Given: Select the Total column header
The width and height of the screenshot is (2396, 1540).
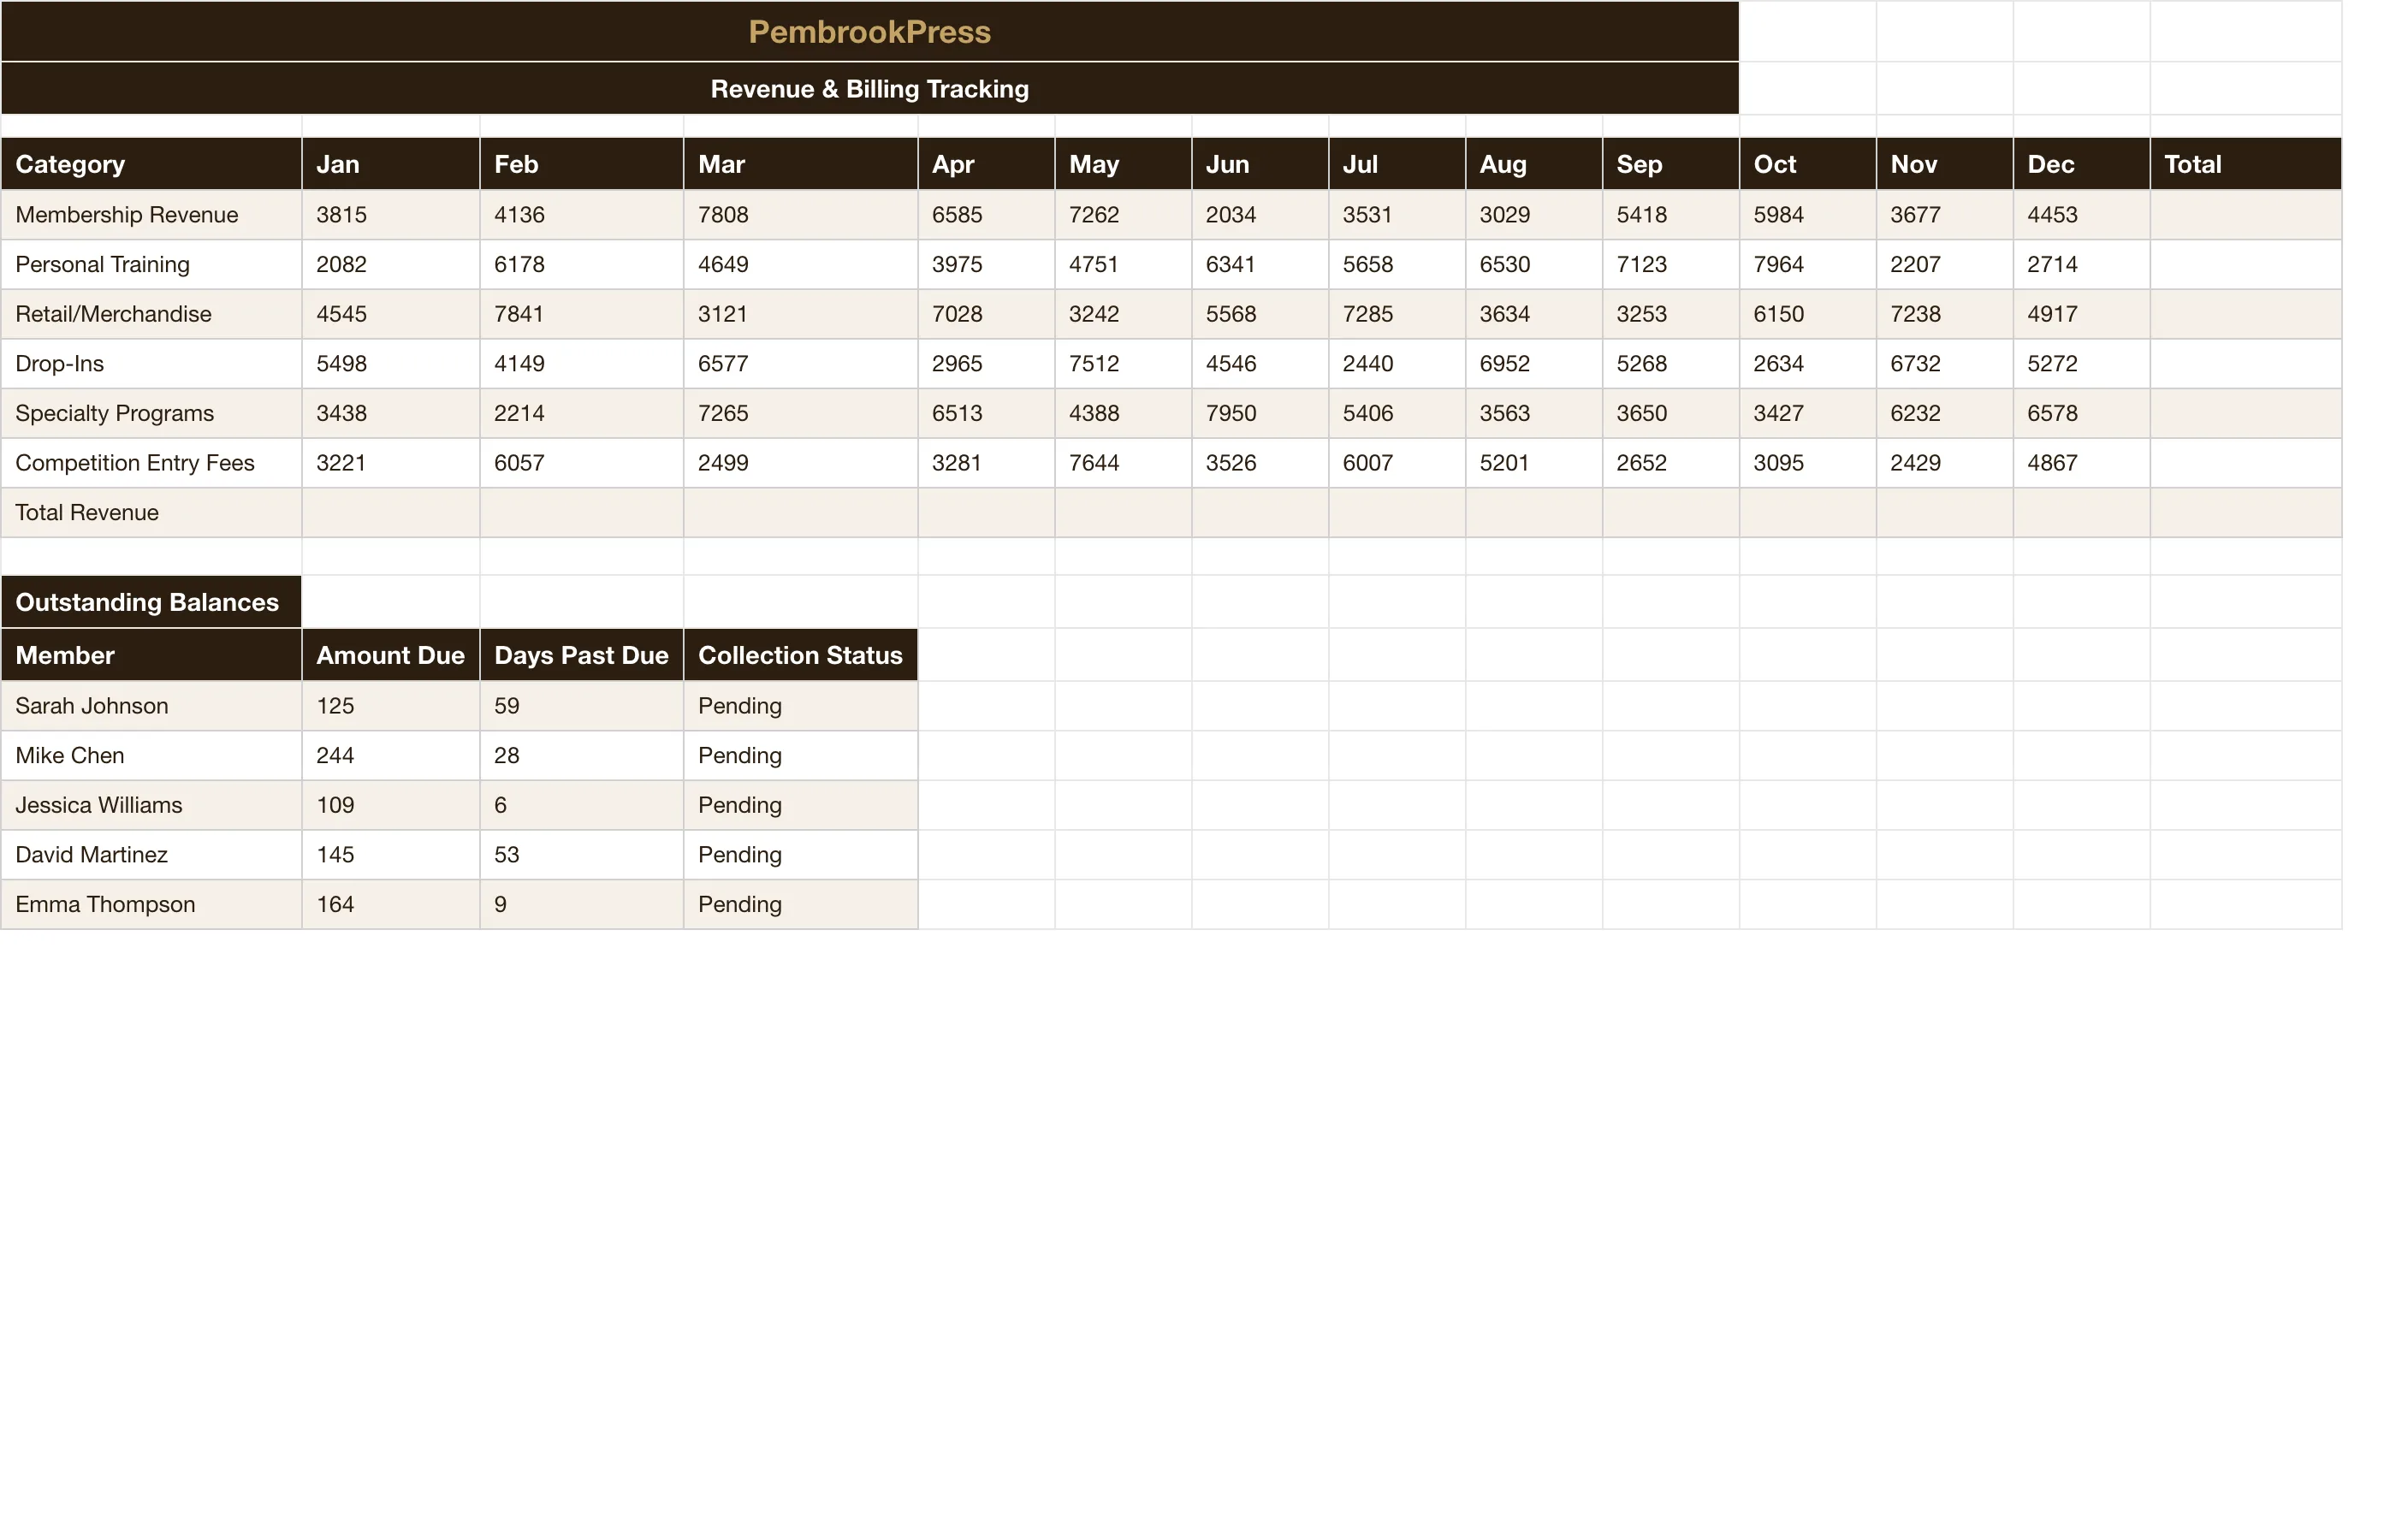Looking at the screenshot, I should [x=2246, y=164].
